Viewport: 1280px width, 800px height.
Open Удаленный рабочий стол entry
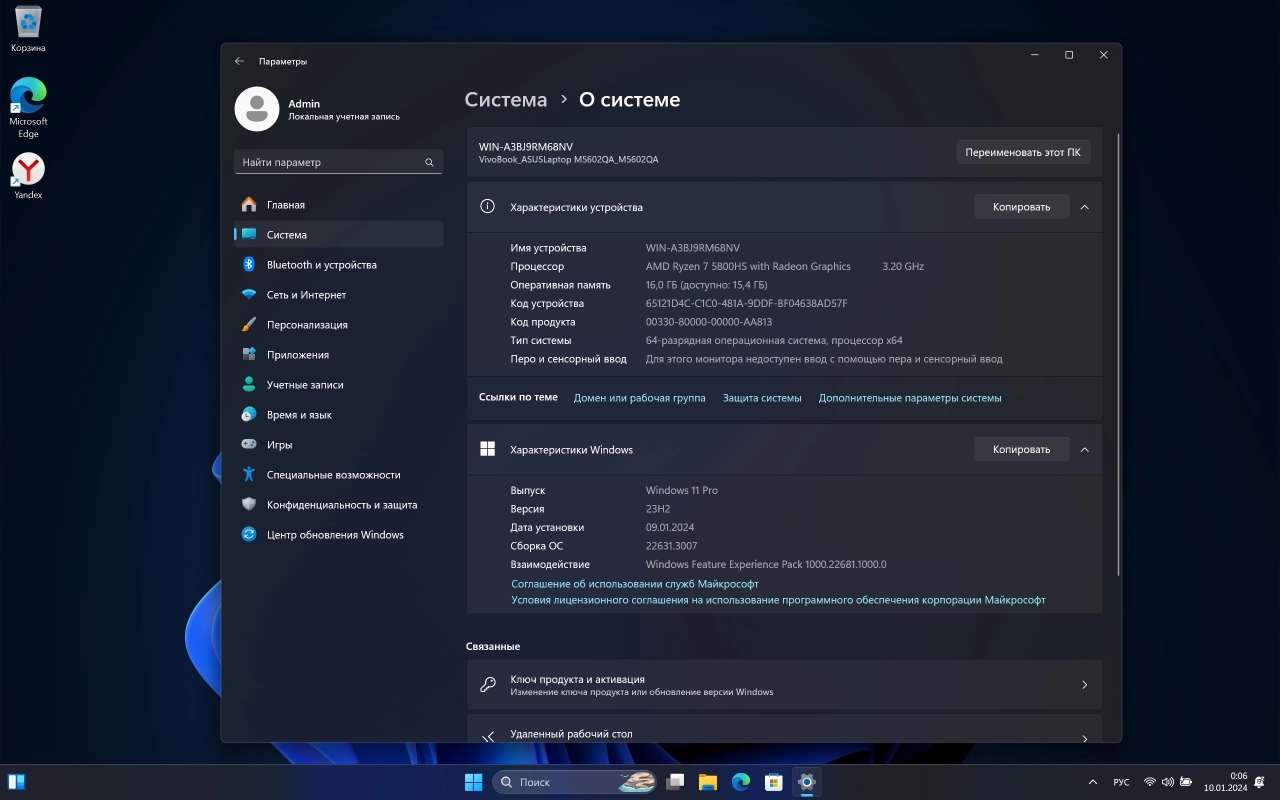click(x=784, y=730)
